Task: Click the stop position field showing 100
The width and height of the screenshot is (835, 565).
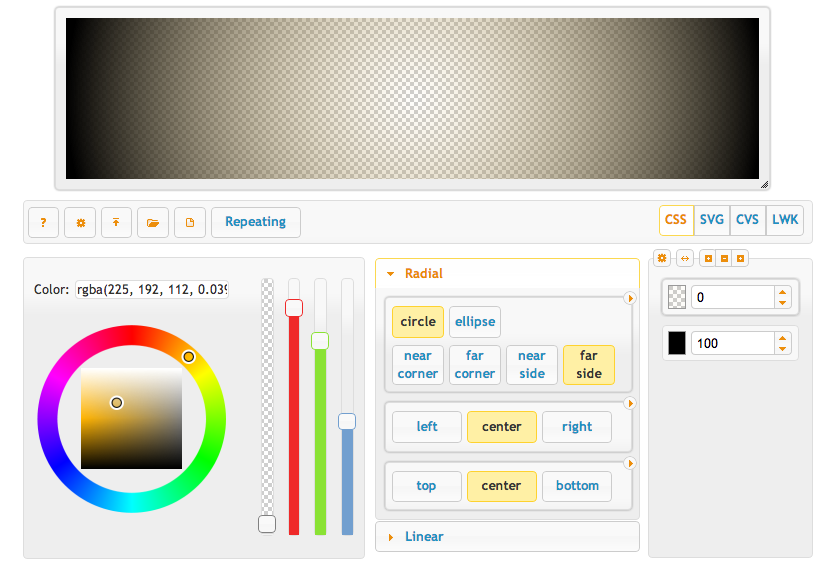Action: tap(733, 343)
